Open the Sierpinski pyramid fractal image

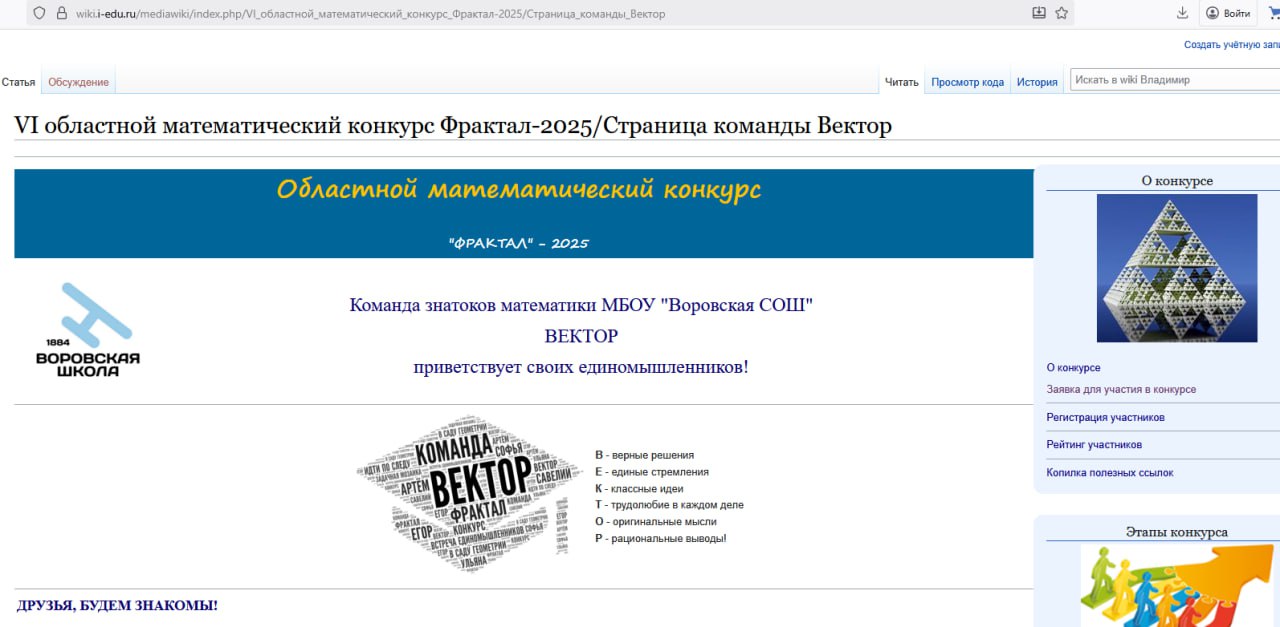[1176, 268]
